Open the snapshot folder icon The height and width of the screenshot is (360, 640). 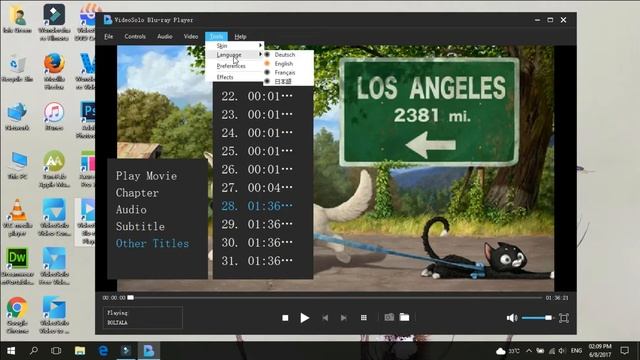pos(404,317)
